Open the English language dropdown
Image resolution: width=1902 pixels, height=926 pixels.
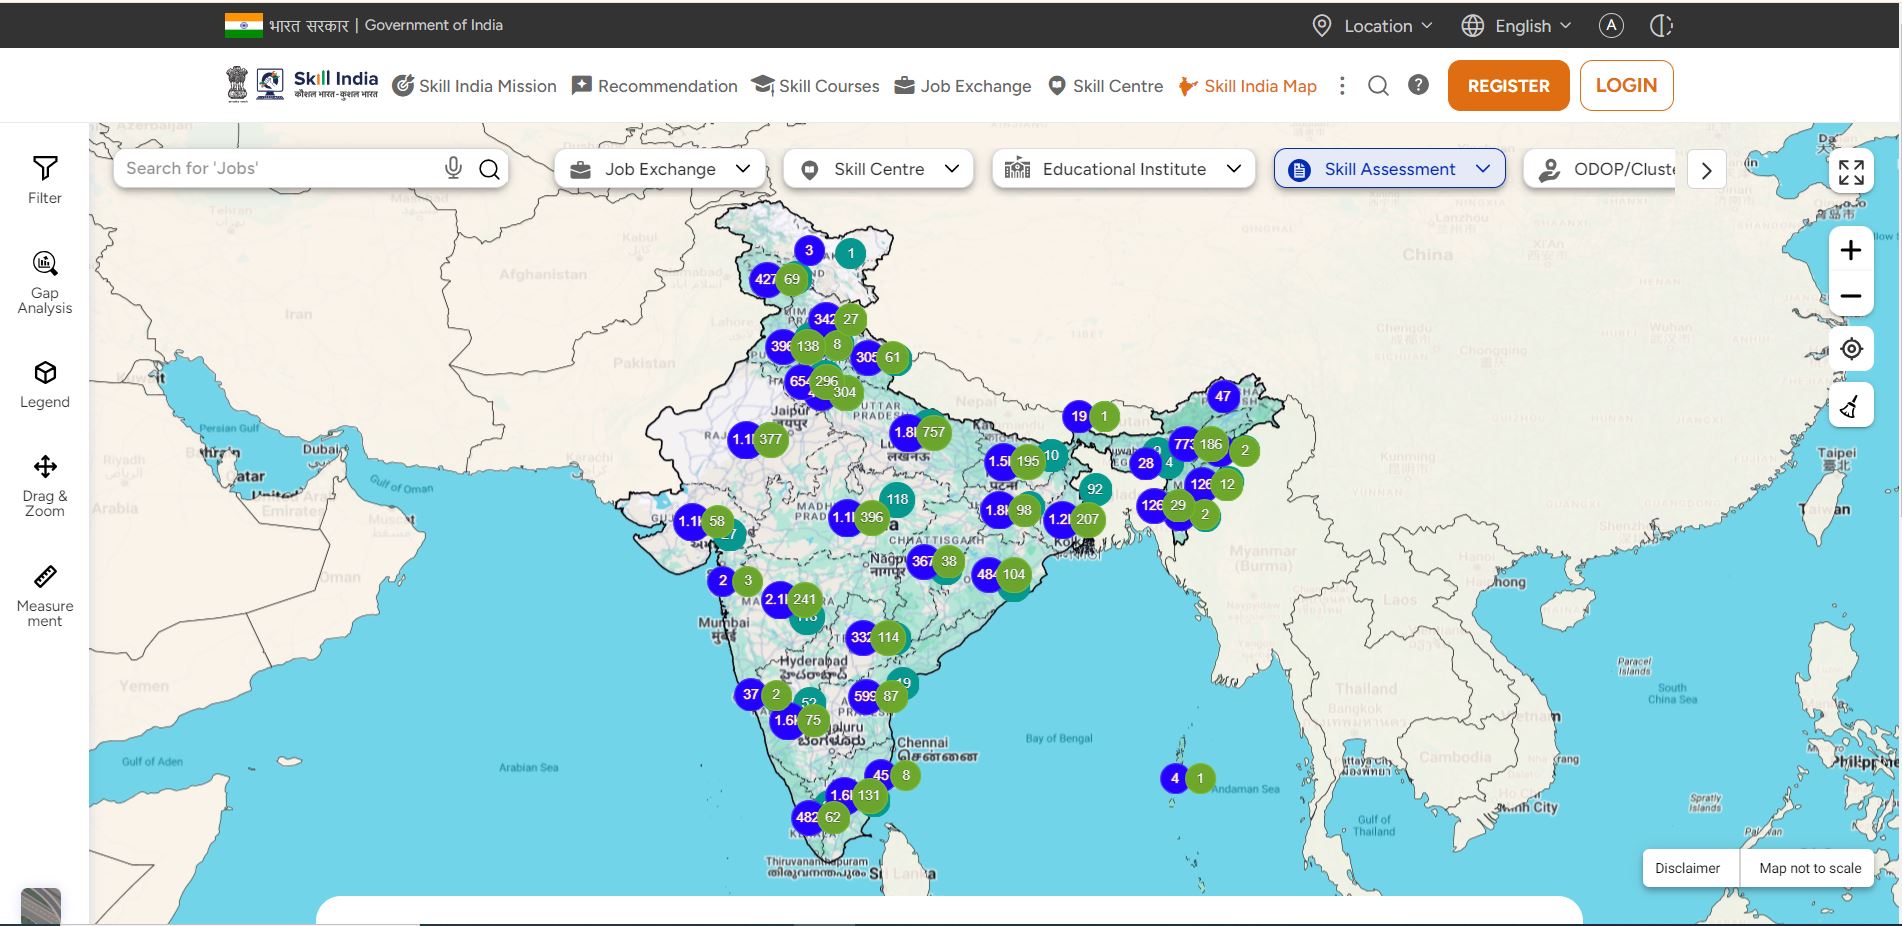[1516, 26]
